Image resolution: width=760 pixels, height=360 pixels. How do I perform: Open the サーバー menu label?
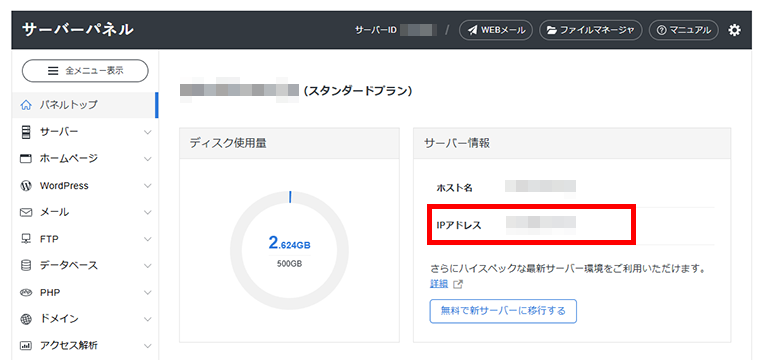[x=59, y=132]
